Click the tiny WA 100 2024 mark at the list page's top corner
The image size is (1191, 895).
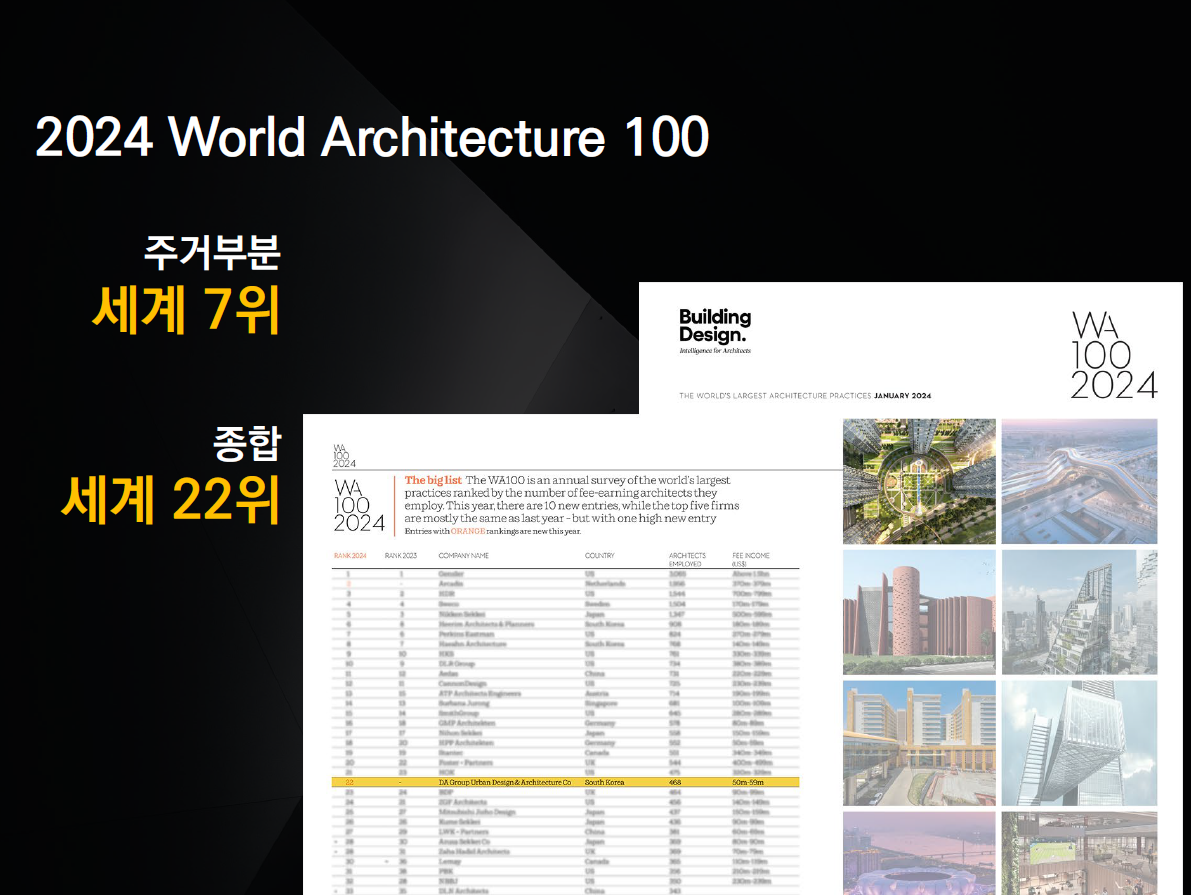pyautogui.click(x=344, y=456)
